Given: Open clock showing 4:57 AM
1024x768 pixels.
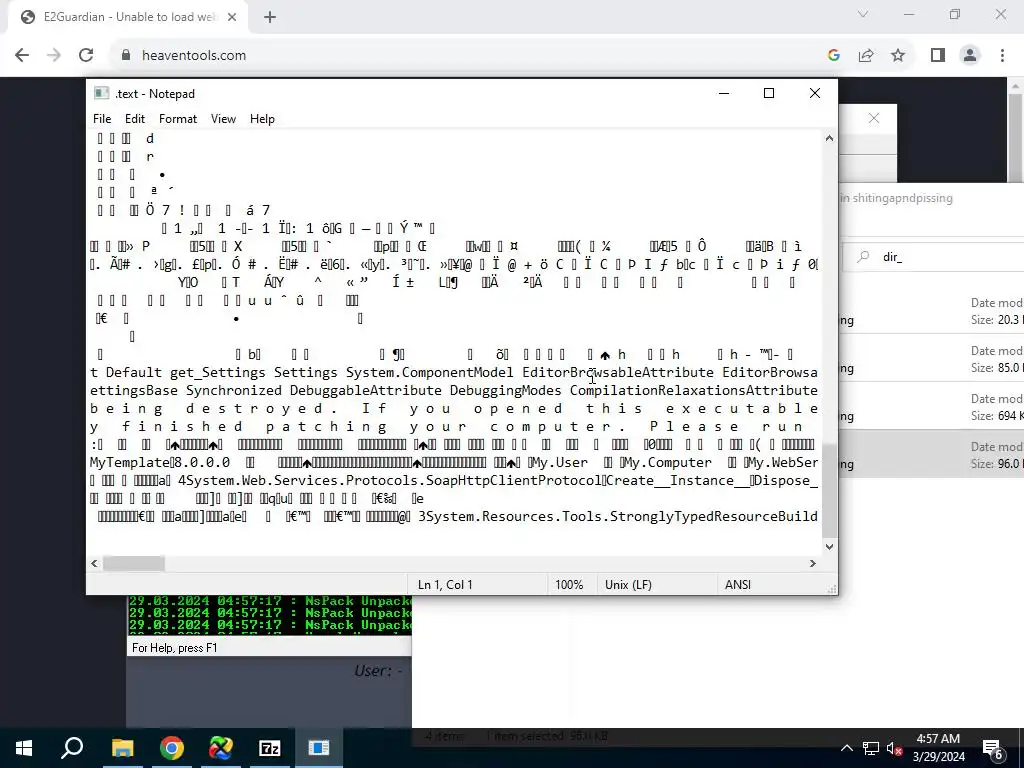Looking at the screenshot, I should [x=938, y=748].
